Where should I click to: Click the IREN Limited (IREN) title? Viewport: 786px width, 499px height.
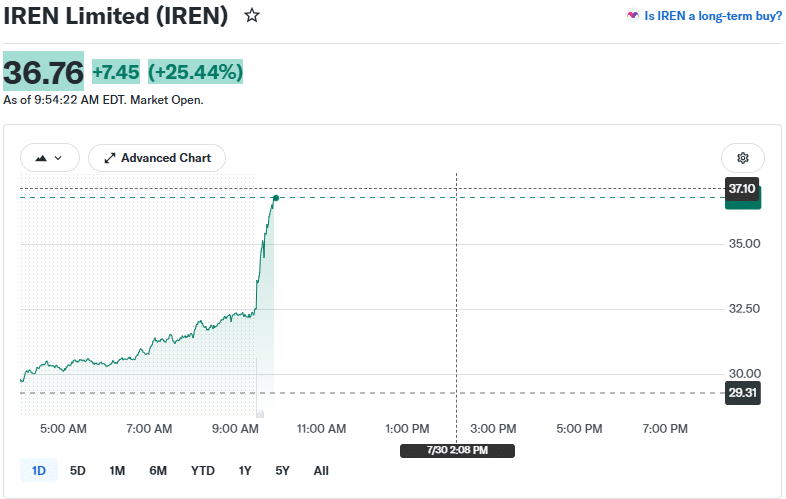click(116, 16)
